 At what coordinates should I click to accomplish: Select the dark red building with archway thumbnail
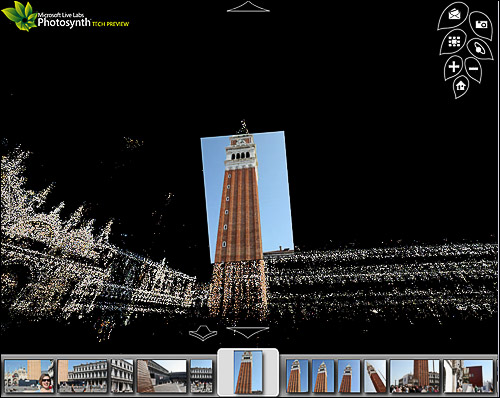[x=468, y=376]
